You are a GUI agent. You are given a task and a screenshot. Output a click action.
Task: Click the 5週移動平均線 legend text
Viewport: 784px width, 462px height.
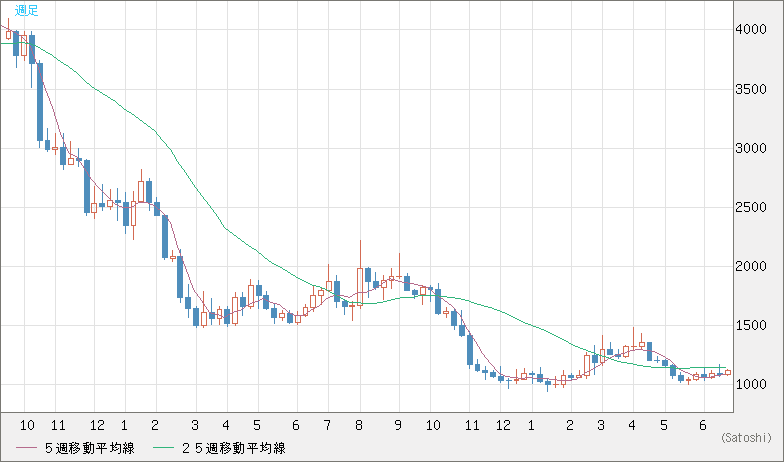click(90, 448)
